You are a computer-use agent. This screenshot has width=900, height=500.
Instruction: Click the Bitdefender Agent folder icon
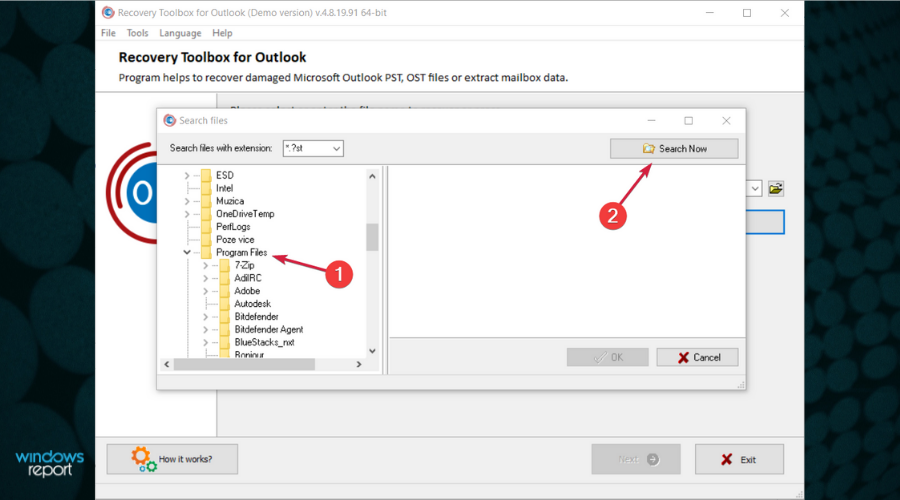coord(225,330)
